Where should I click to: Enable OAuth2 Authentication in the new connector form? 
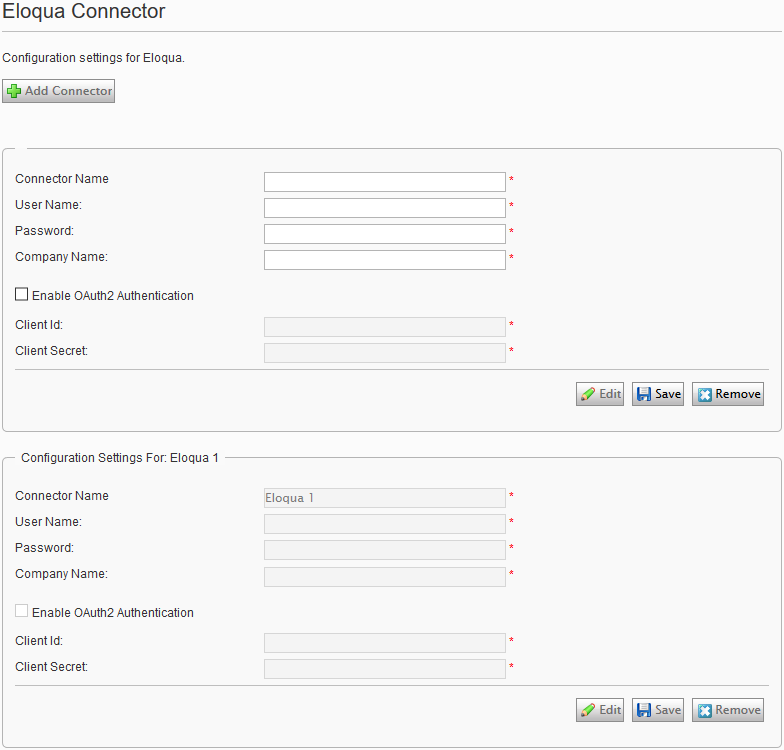tap(22, 294)
